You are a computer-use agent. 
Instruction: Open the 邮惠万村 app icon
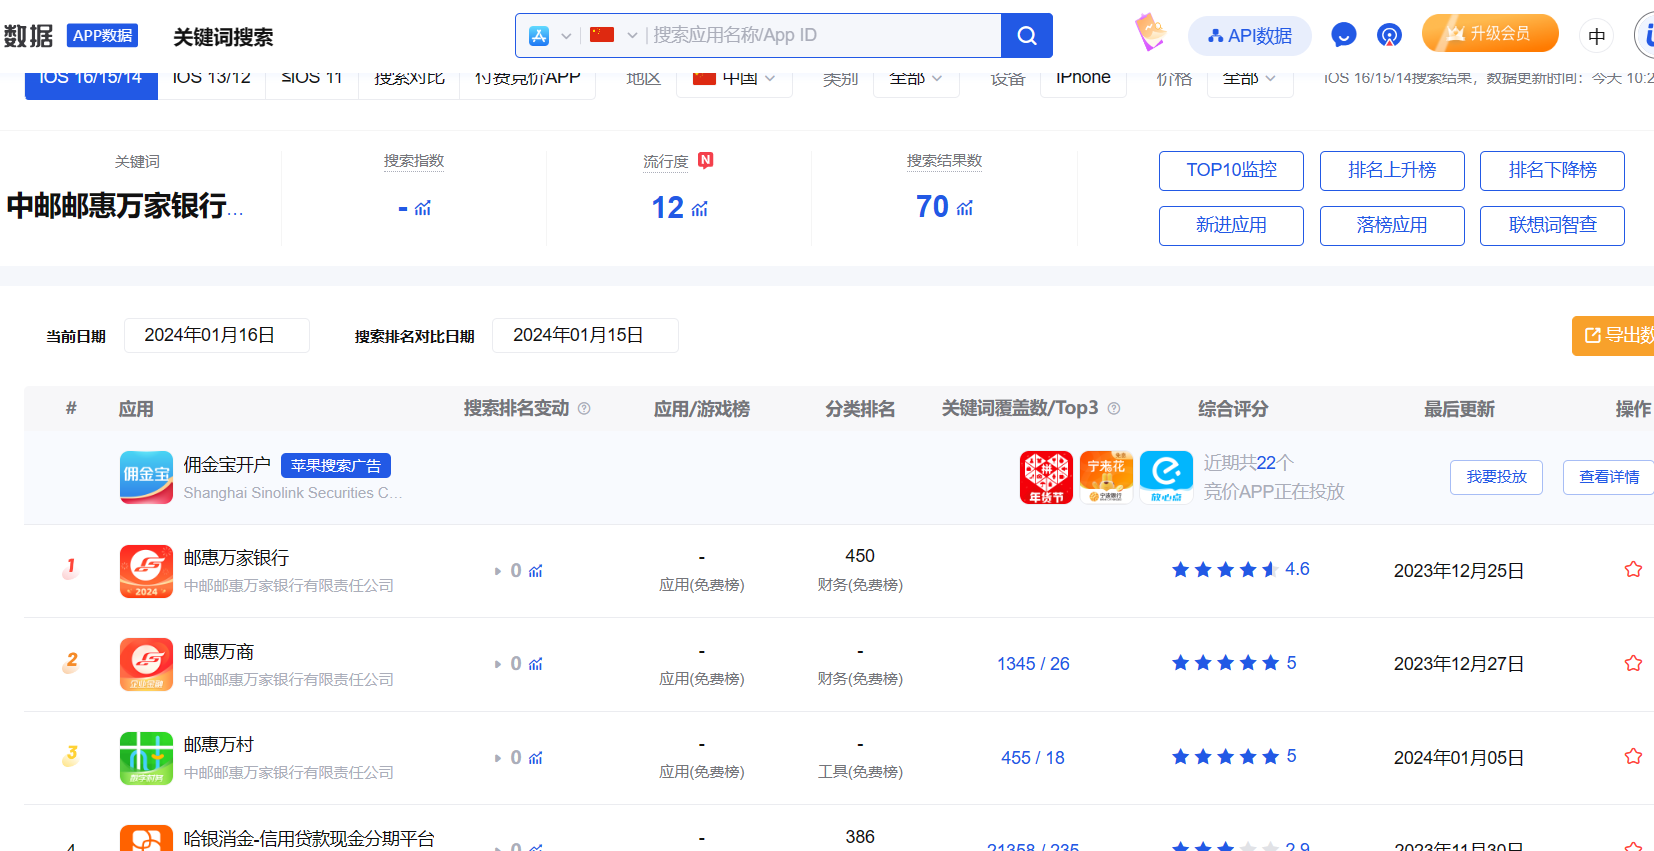coord(146,758)
